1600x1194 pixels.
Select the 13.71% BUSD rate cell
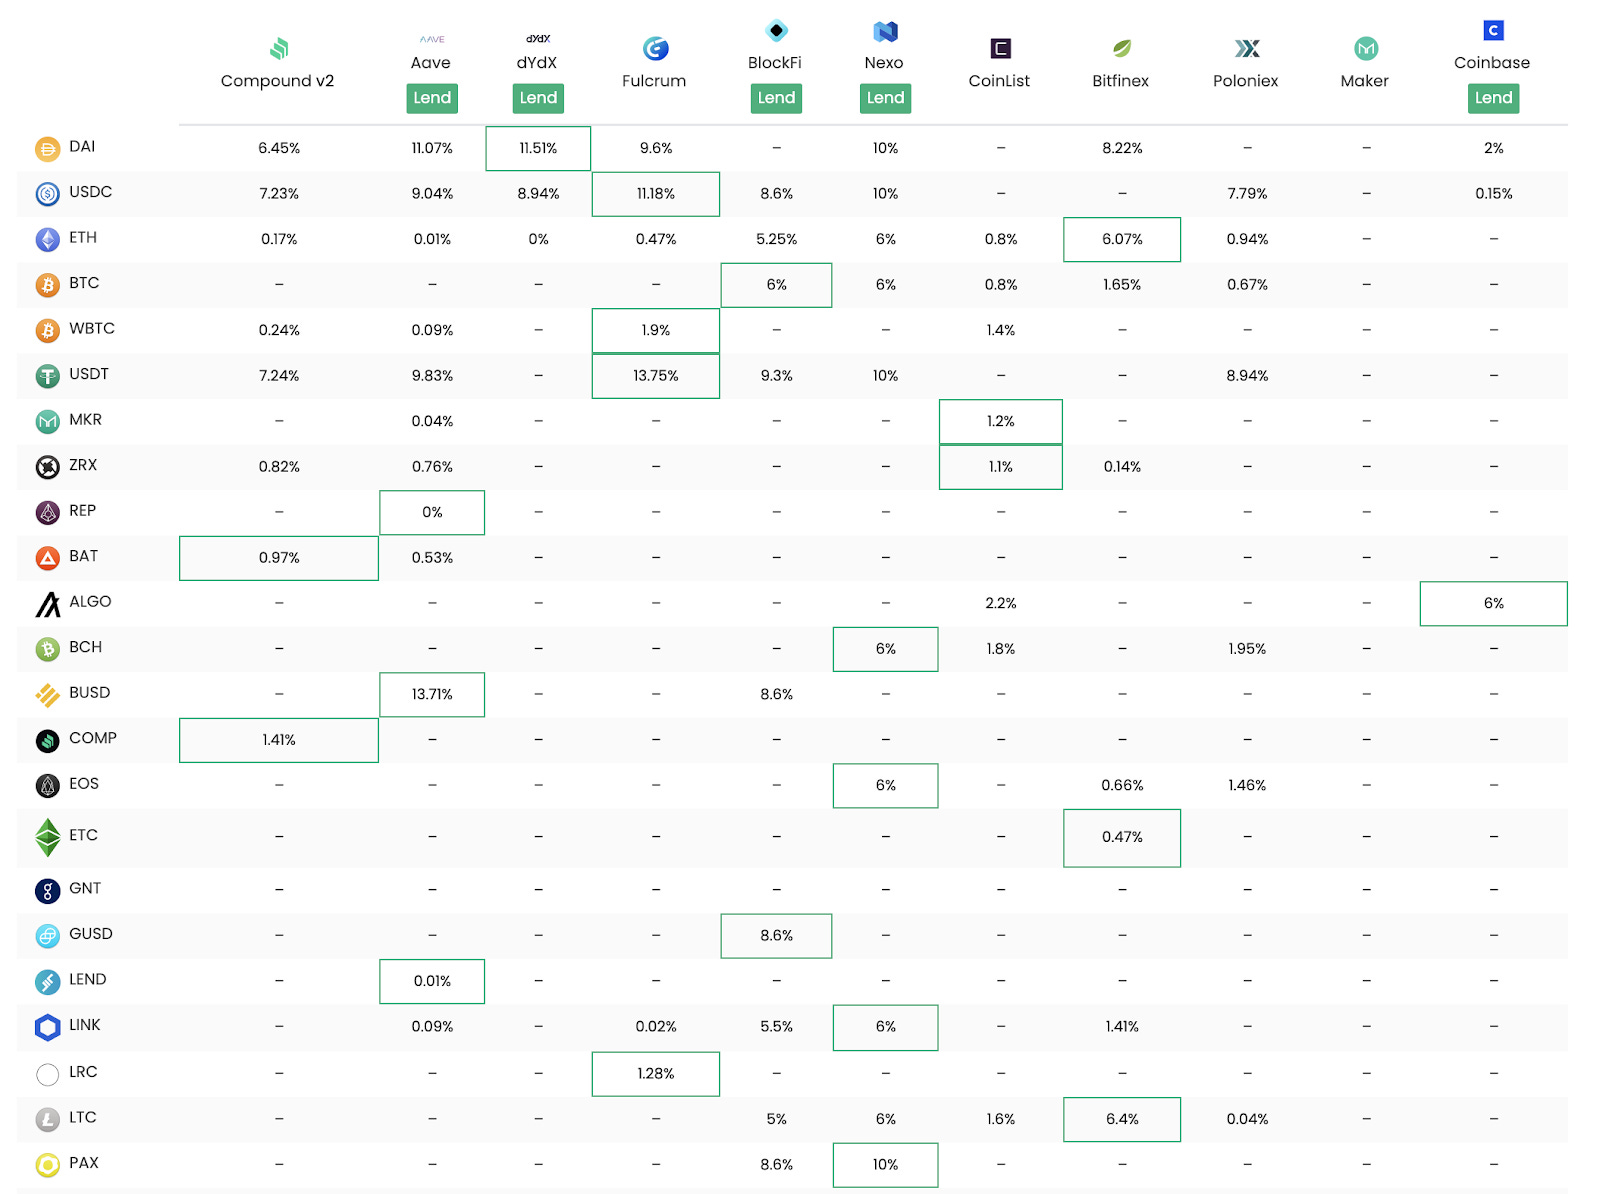point(432,694)
